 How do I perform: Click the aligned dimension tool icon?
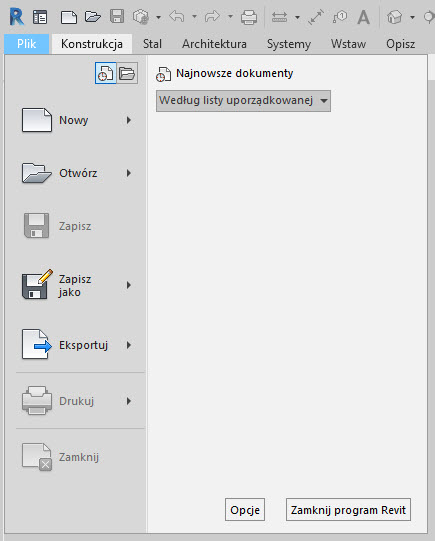click(316, 17)
